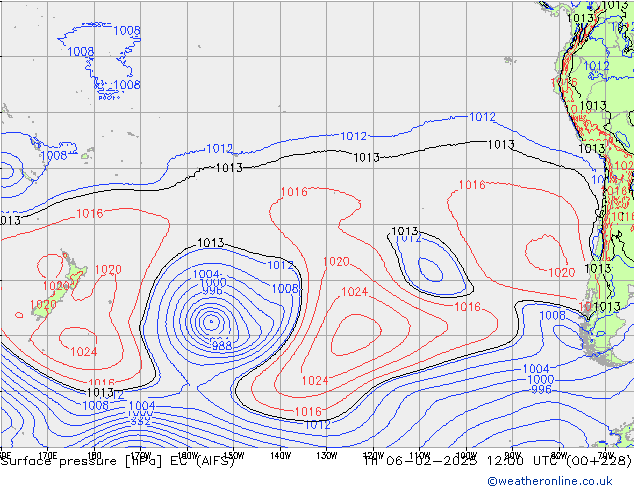Click the lowest 1008 label on the tropical contour
Image resolution: width=634 pixels, height=490 pixels.
click(127, 84)
